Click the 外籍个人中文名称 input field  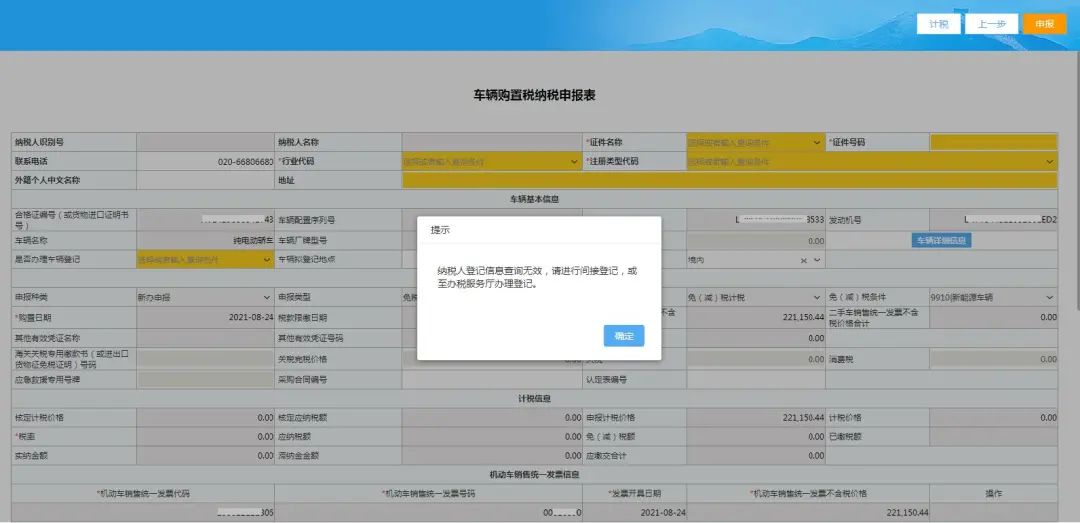tap(205, 181)
